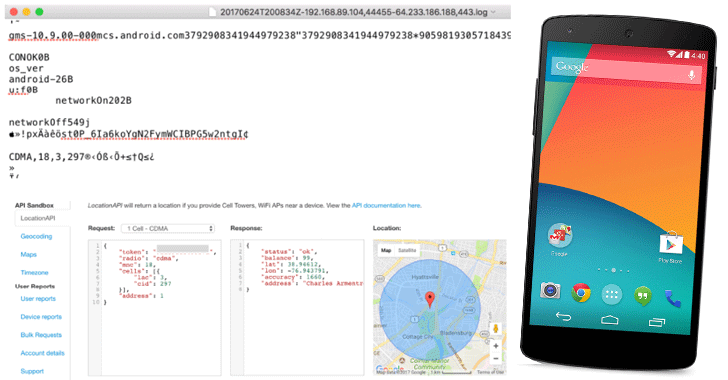728x380 pixels.
Task: Tap the Android home navigation button
Action: 610,319
